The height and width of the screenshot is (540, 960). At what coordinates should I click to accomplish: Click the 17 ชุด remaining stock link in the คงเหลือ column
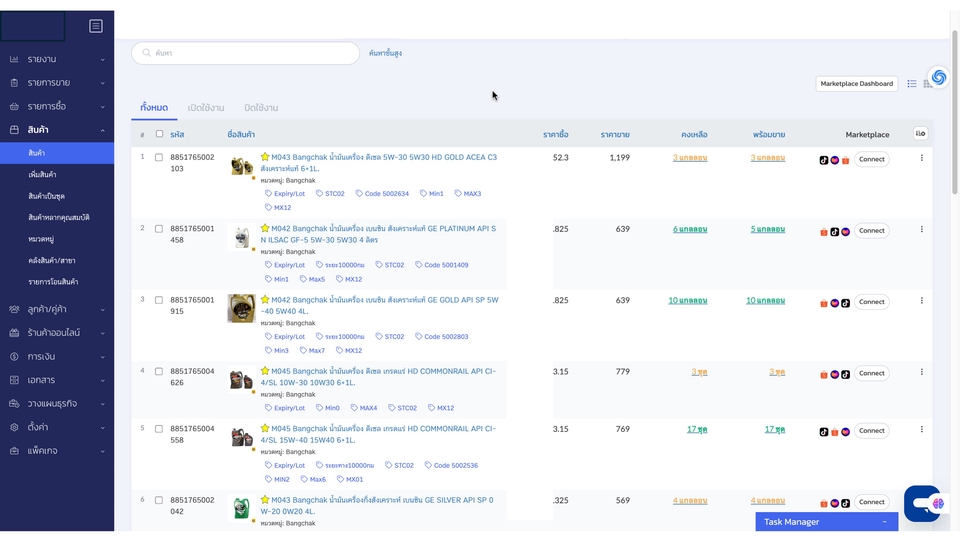click(697, 429)
